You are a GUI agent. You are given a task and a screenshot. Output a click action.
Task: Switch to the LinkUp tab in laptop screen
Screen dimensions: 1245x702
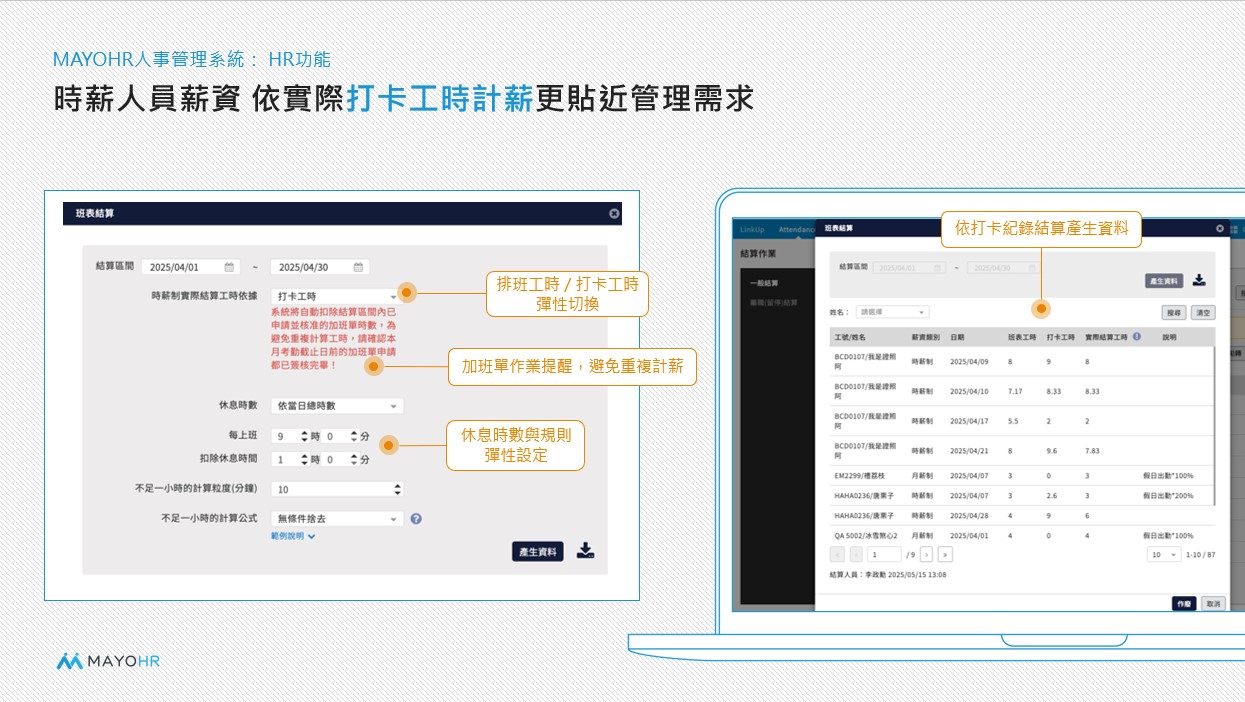[x=750, y=229]
